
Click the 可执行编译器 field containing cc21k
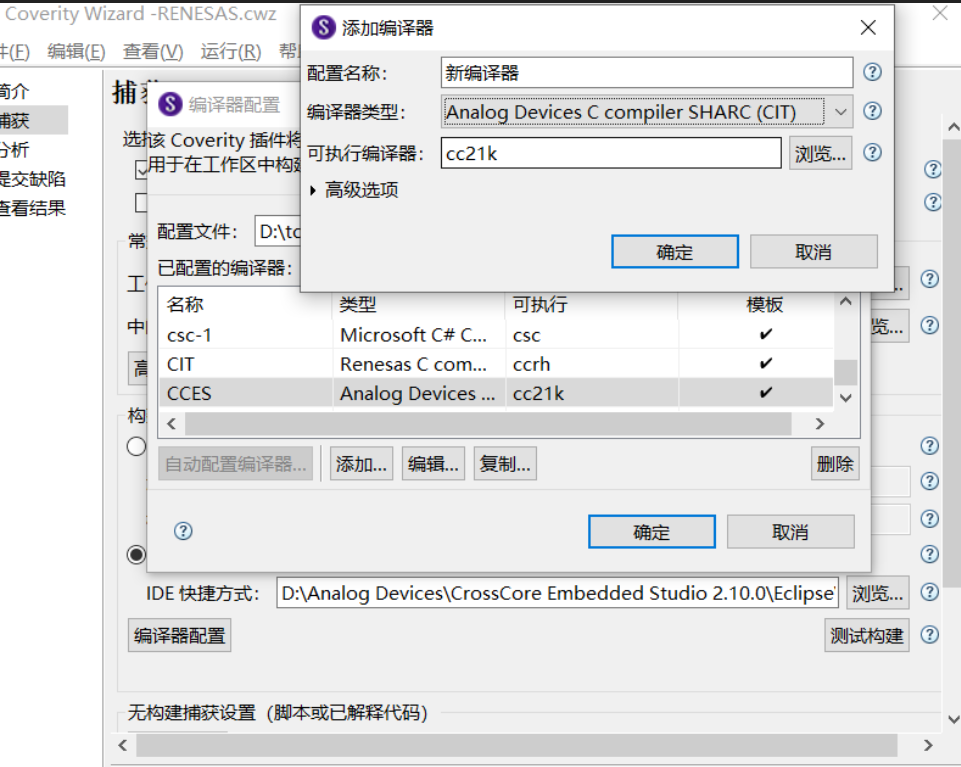coord(611,153)
